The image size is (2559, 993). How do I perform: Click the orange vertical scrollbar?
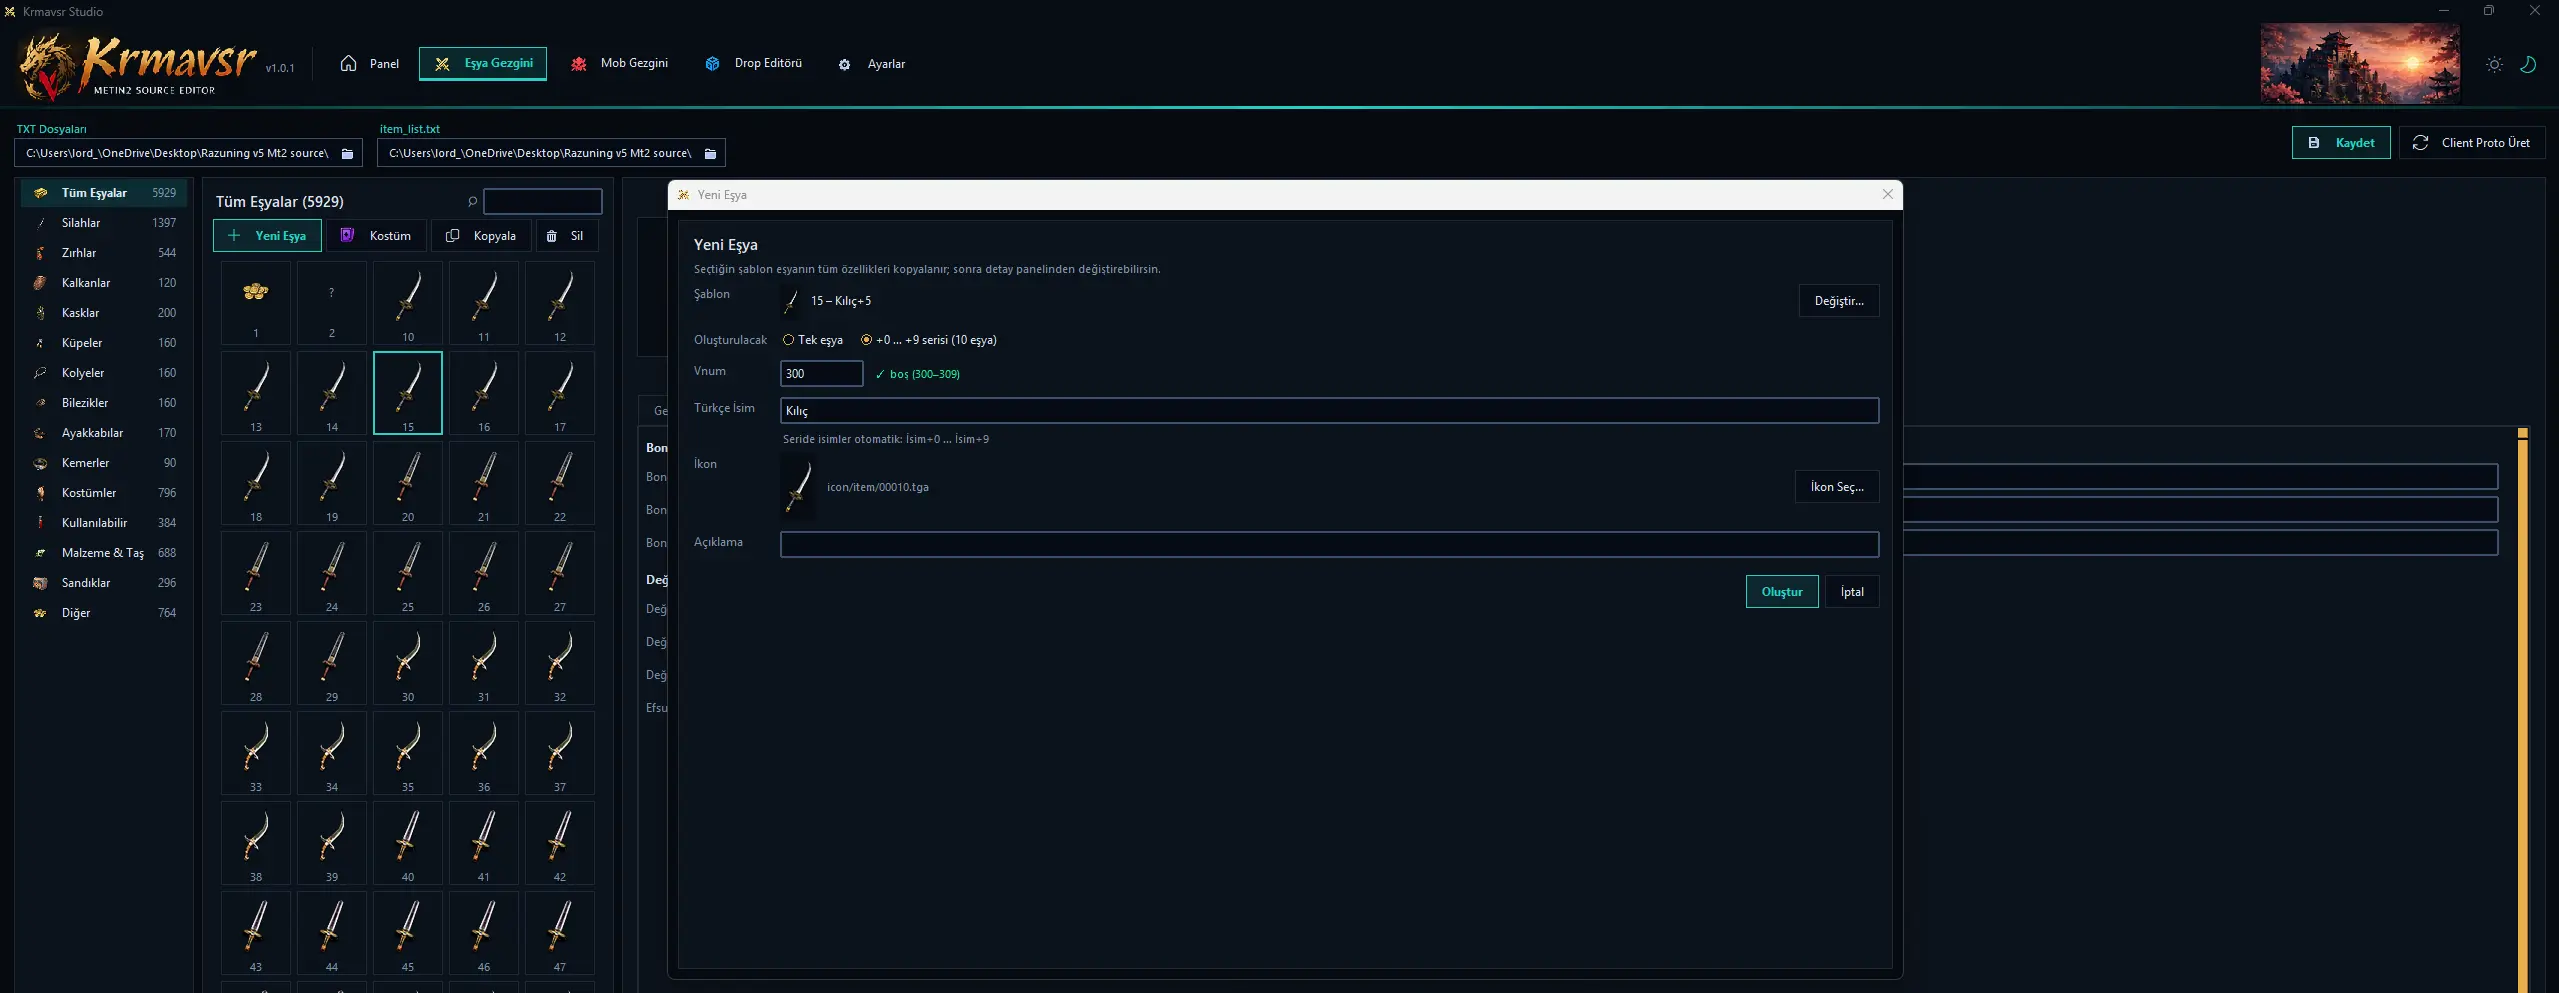click(x=2522, y=710)
